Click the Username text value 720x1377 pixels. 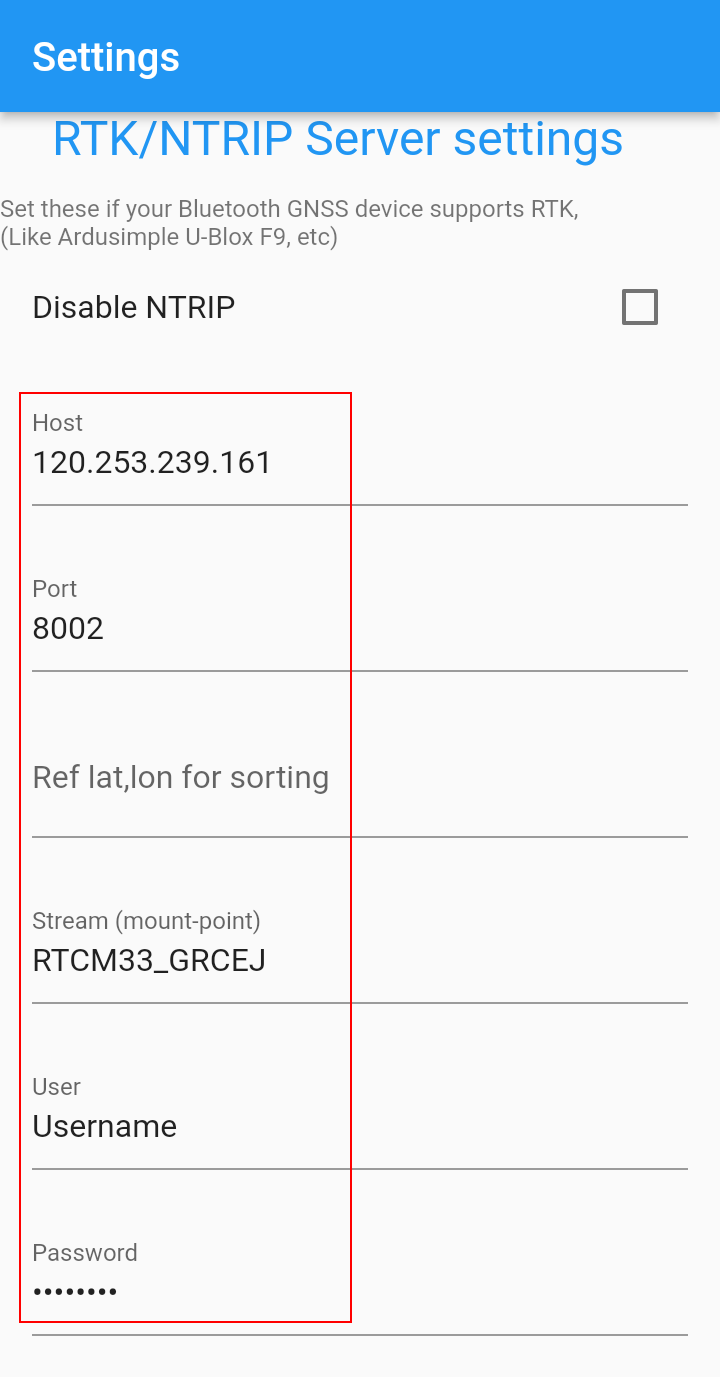[105, 1127]
